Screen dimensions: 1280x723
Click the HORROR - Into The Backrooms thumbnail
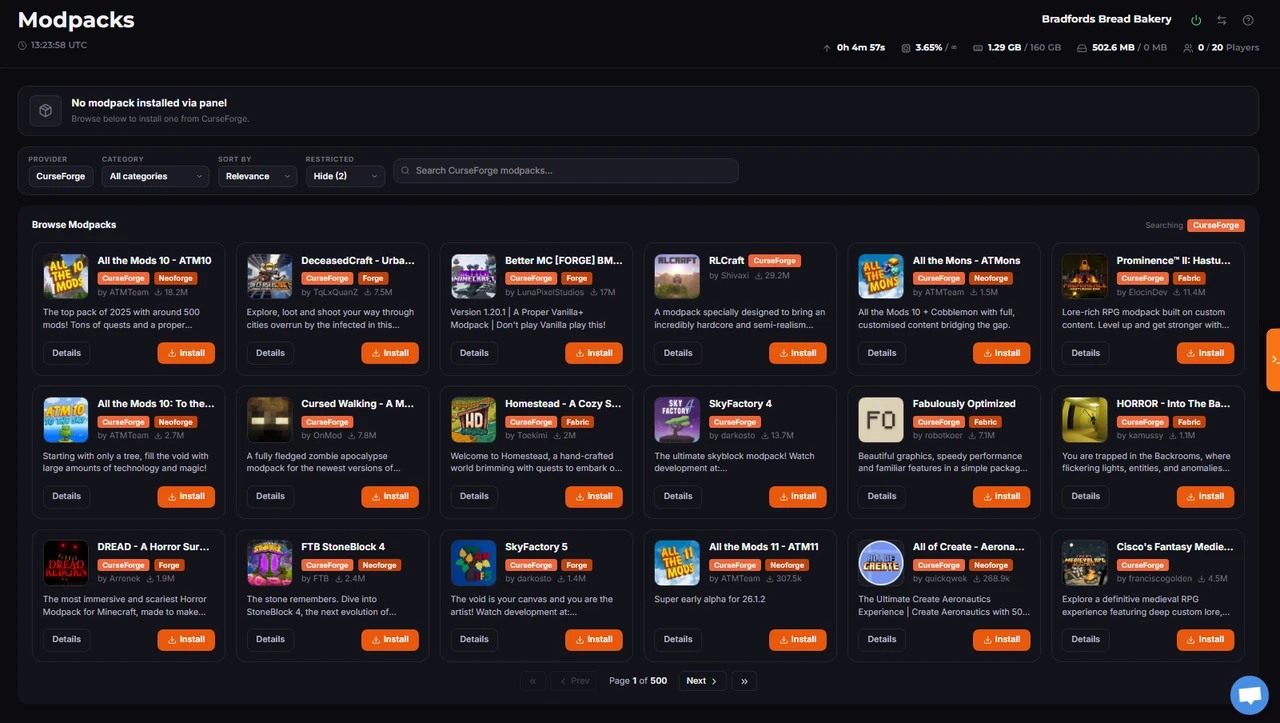click(x=1086, y=420)
